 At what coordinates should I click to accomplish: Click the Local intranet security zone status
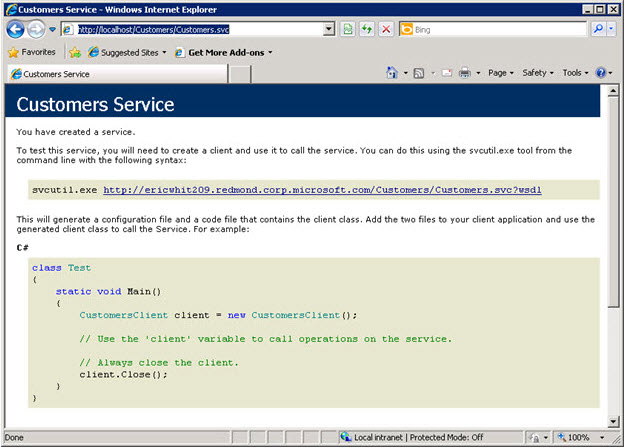tap(412, 437)
